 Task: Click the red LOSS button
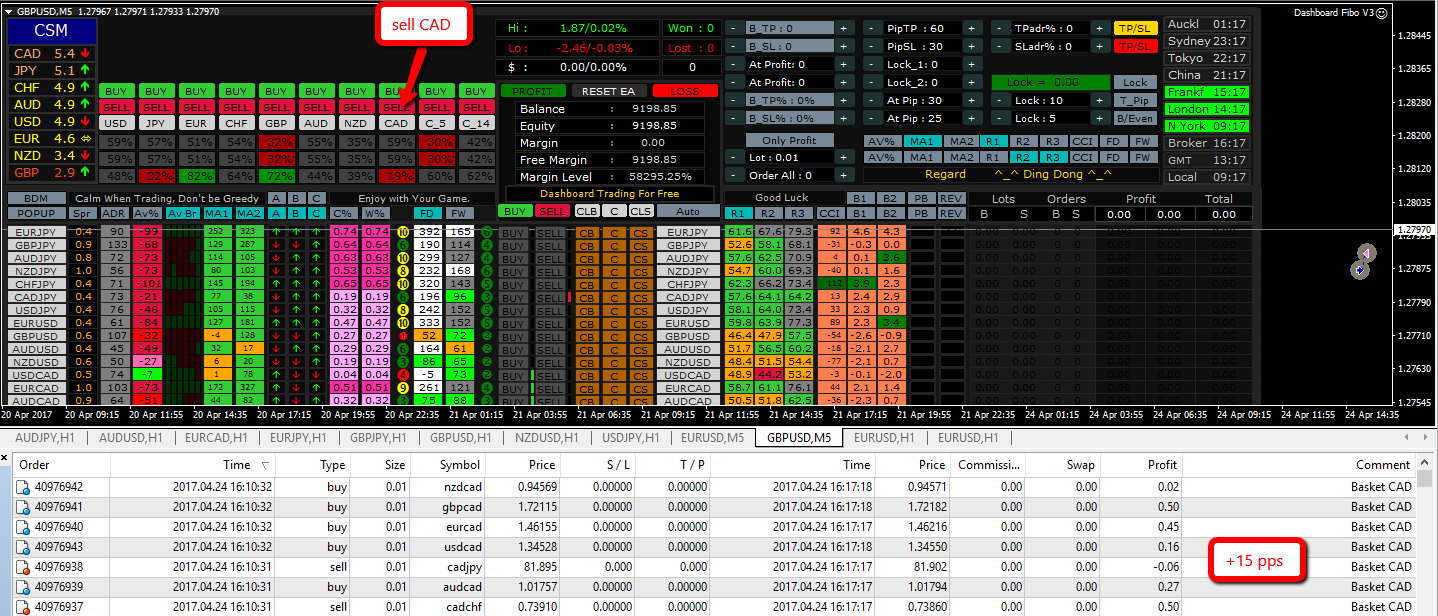coord(685,90)
